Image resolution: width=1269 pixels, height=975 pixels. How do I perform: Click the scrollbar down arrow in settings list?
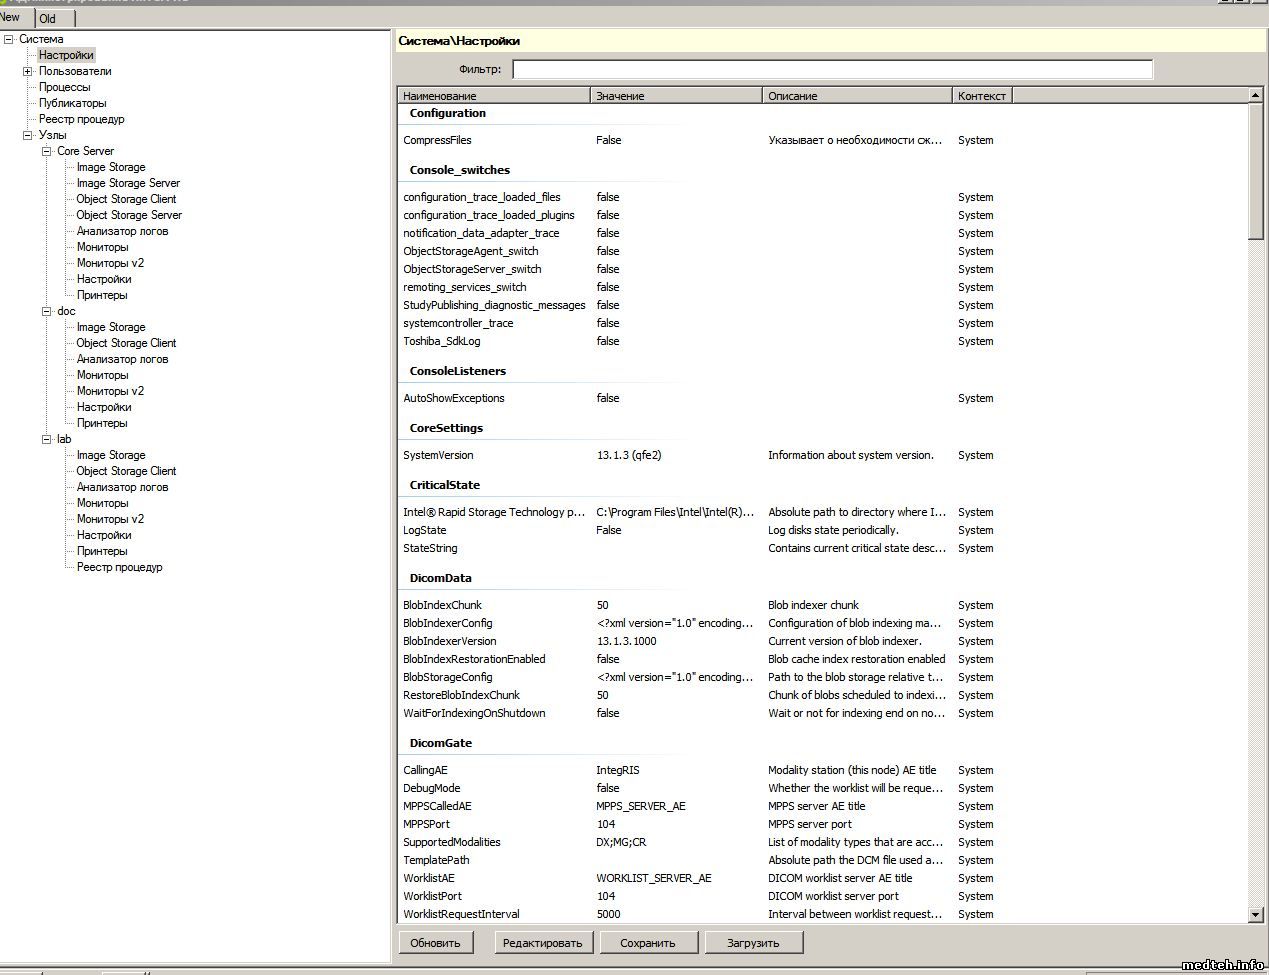pos(1256,915)
